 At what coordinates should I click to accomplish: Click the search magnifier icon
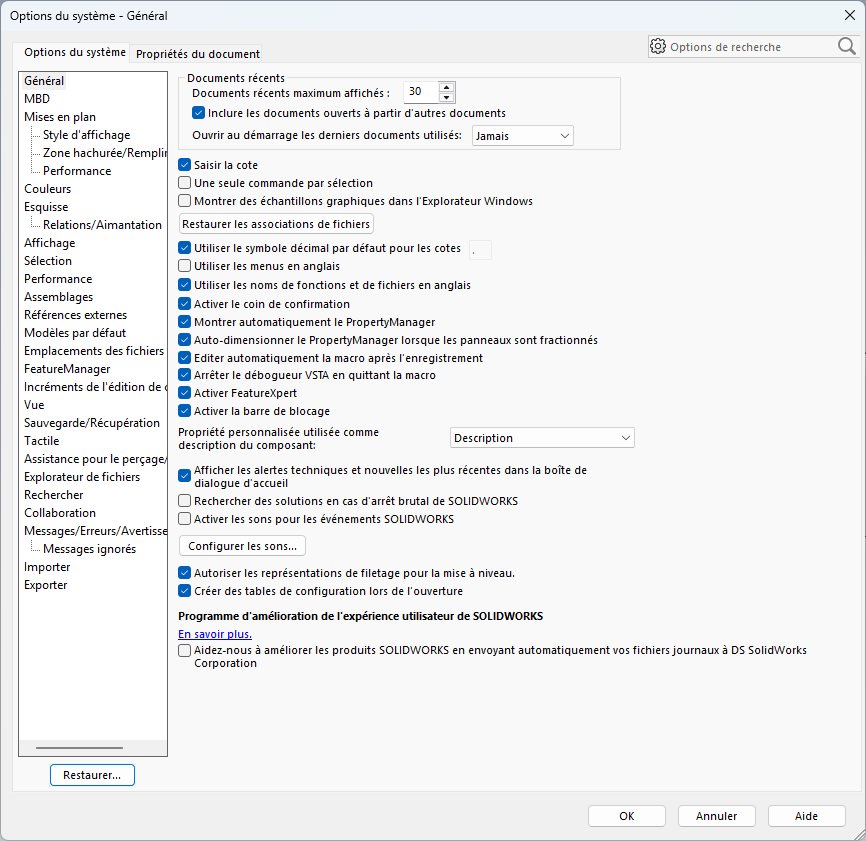[846, 46]
